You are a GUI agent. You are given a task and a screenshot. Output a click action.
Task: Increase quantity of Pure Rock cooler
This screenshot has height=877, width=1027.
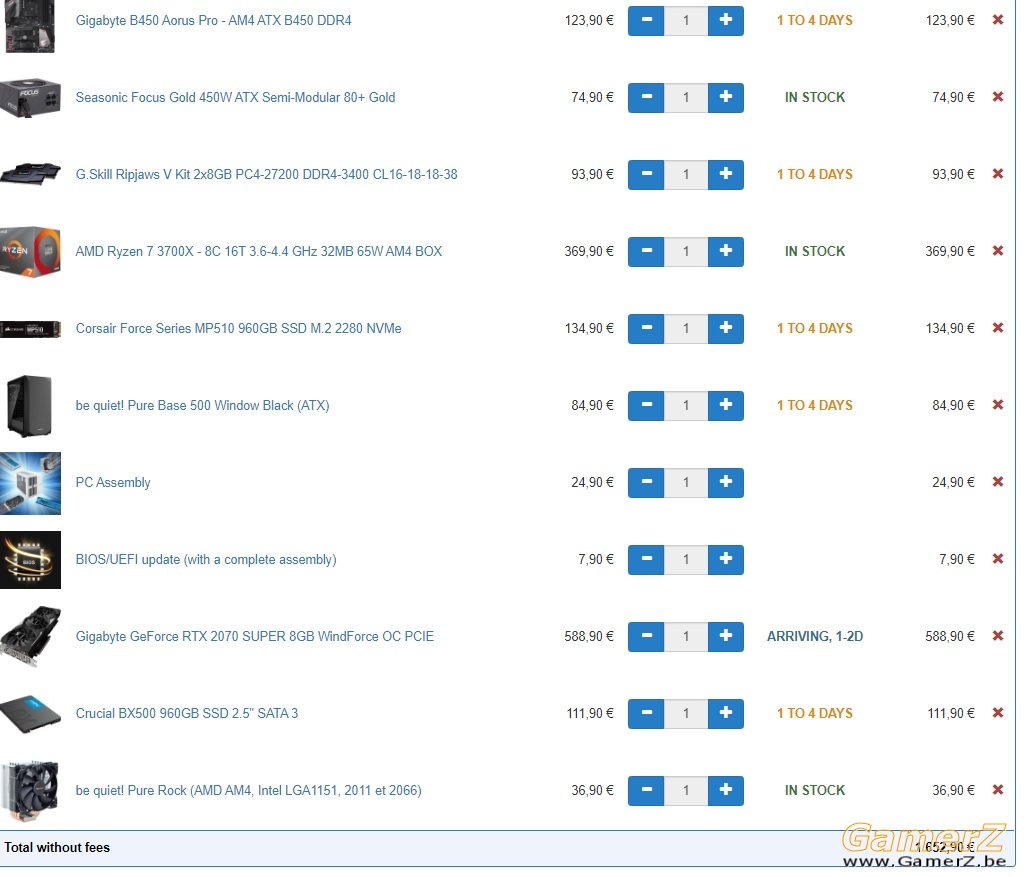pyautogui.click(x=726, y=790)
